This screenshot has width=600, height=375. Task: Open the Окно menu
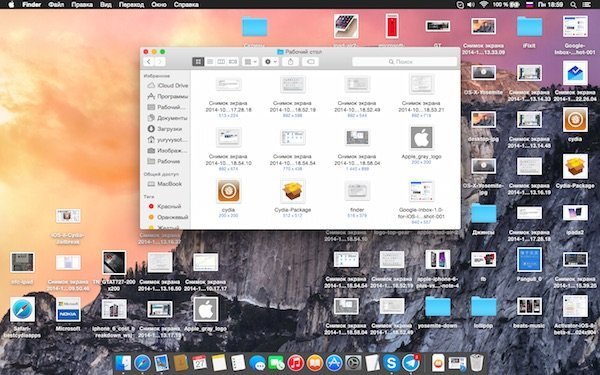coord(159,5)
